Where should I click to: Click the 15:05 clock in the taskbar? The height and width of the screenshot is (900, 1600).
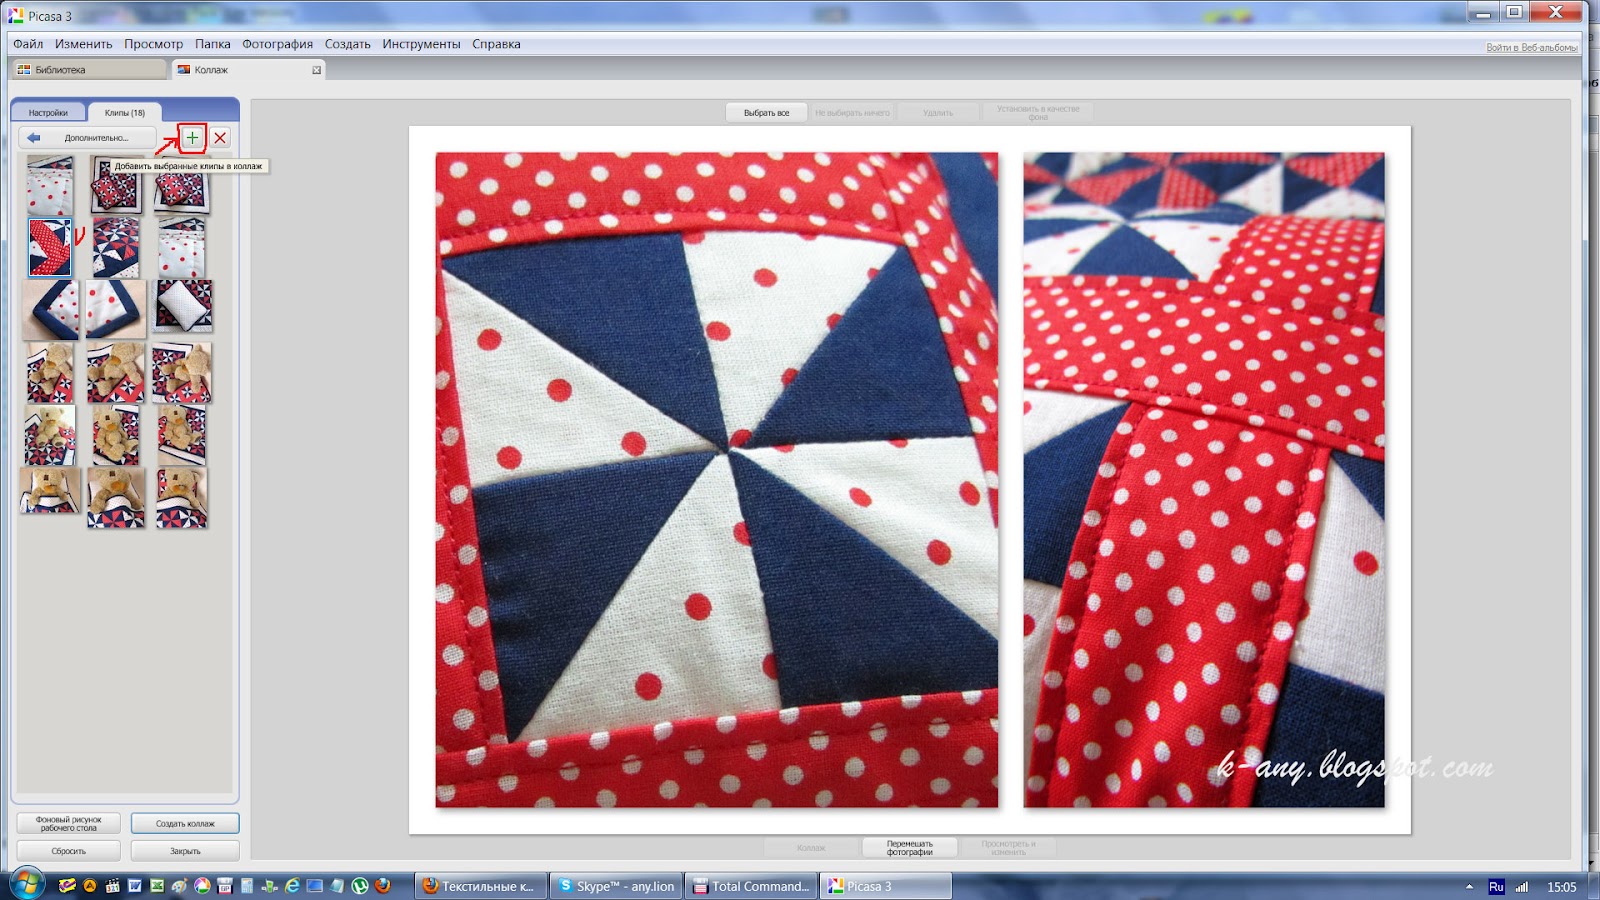pyautogui.click(x=1561, y=887)
